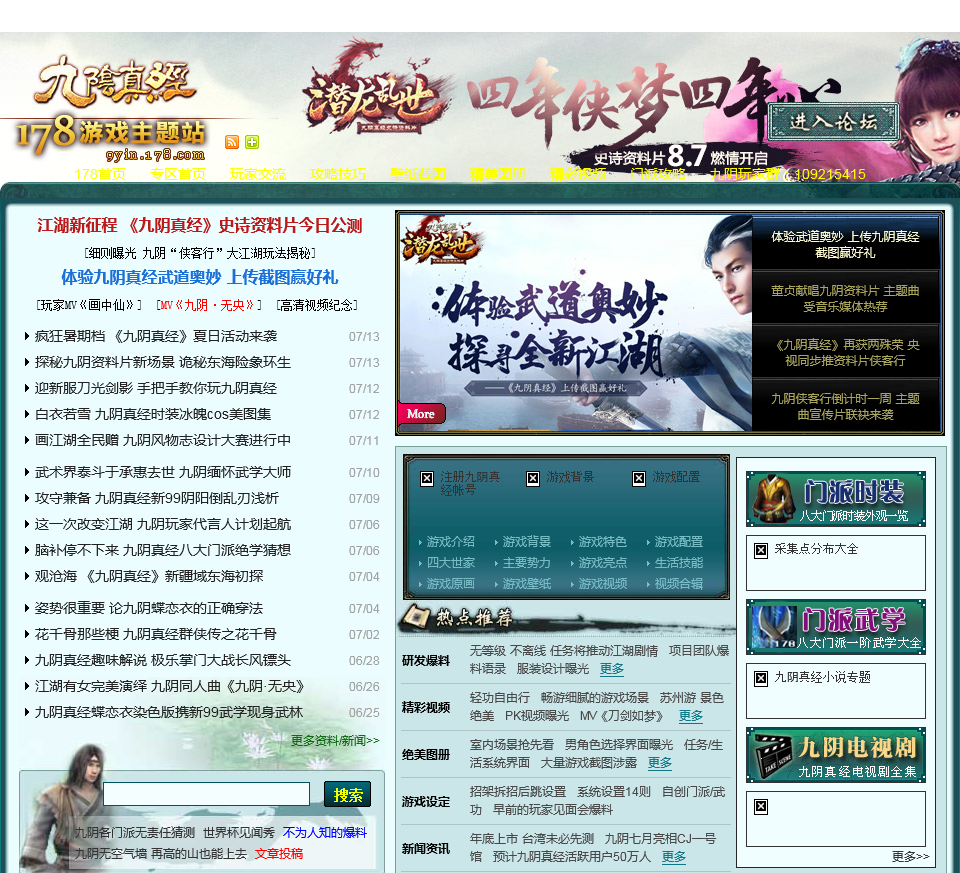
Task: Click broken image icon beside 游戏背景
Action: pyautogui.click(x=533, y=479)
